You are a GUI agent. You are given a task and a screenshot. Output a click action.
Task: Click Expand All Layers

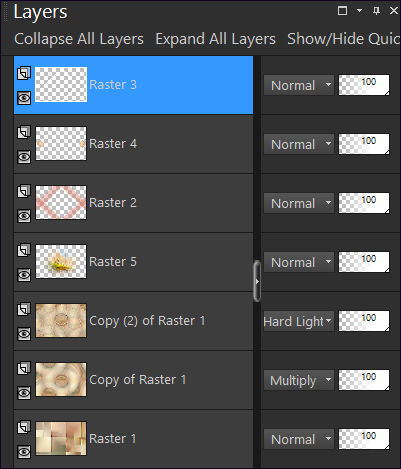(x=215, y=39)
